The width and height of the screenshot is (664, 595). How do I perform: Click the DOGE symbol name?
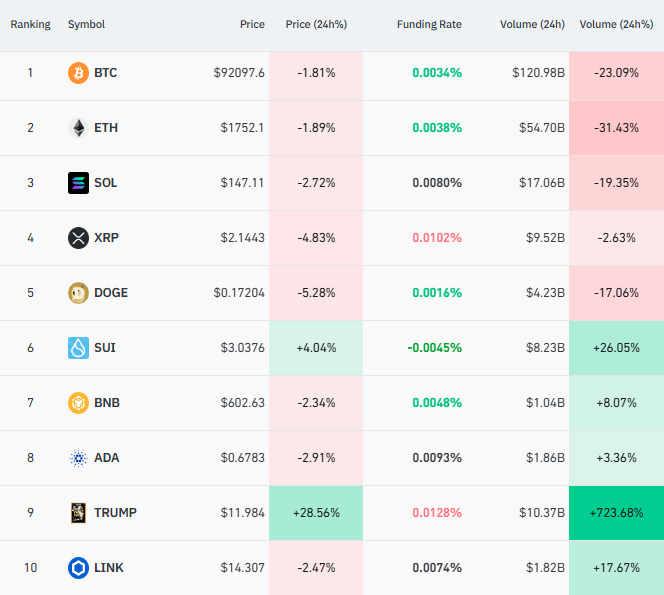111,293
